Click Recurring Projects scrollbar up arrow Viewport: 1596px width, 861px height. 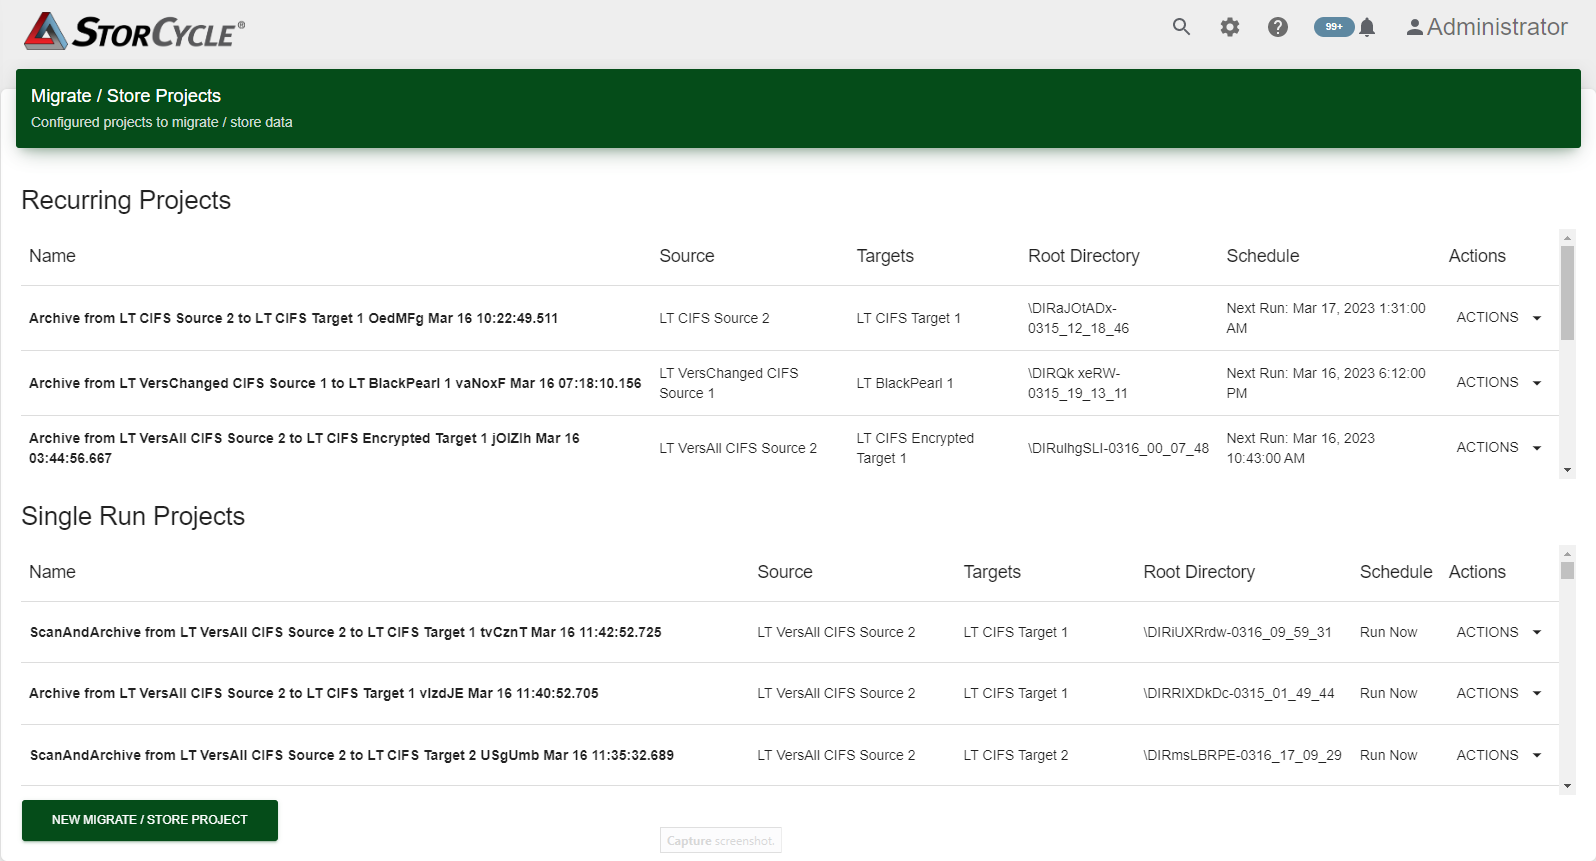click(1567, 238)
